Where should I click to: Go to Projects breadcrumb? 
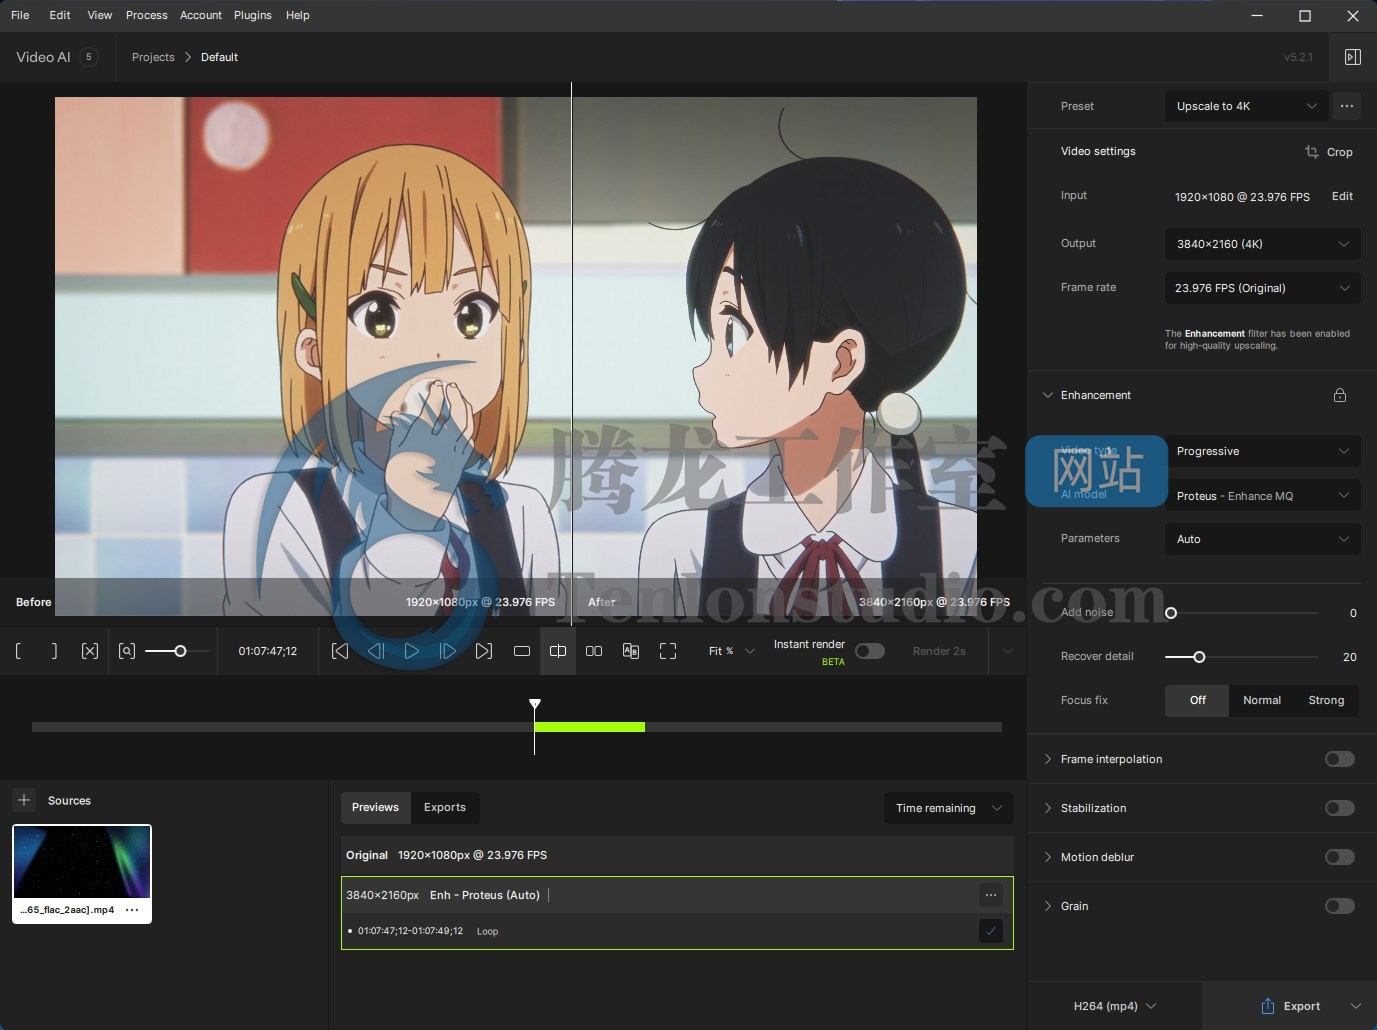tap(153, 57)
